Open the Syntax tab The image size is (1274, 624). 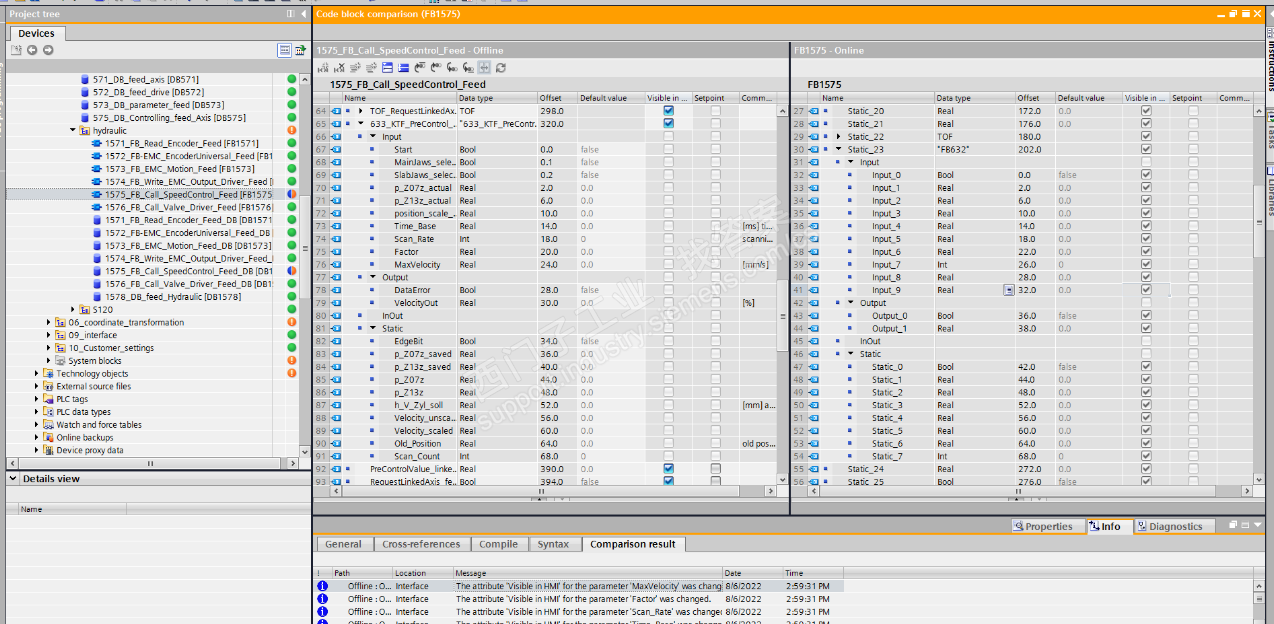pos(553,544)
